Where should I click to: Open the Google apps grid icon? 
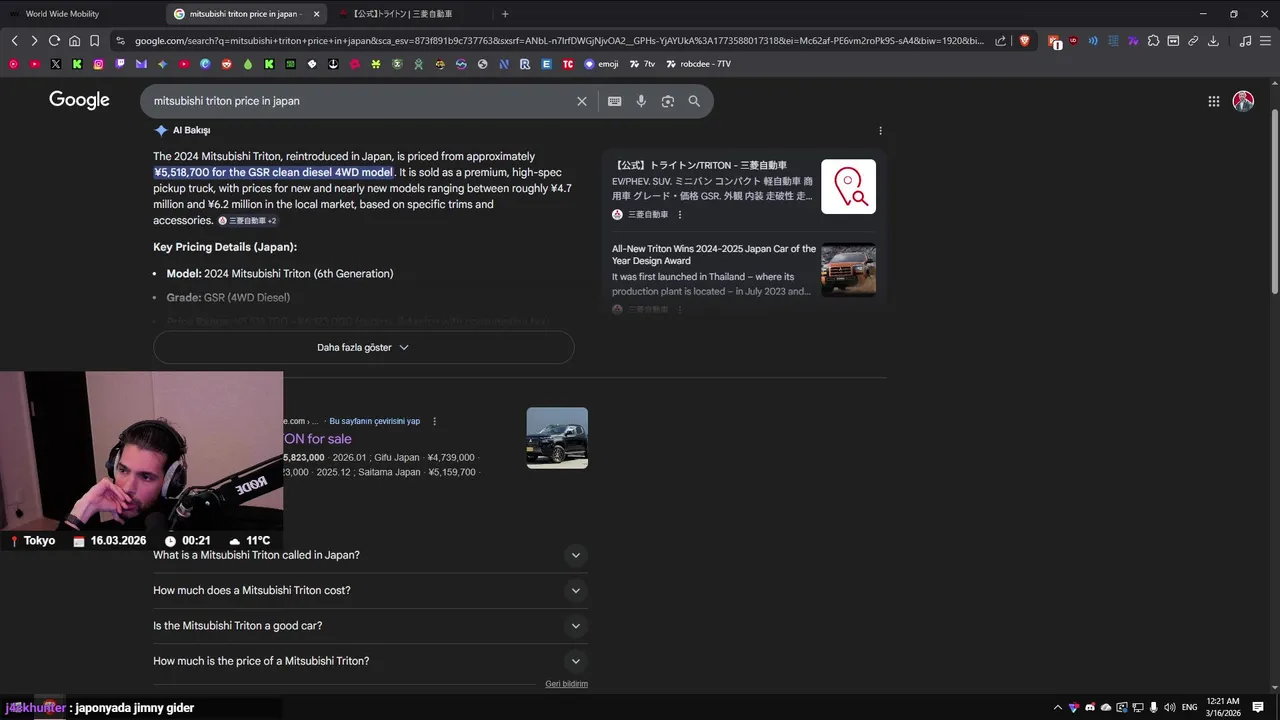pos(1213,101)
